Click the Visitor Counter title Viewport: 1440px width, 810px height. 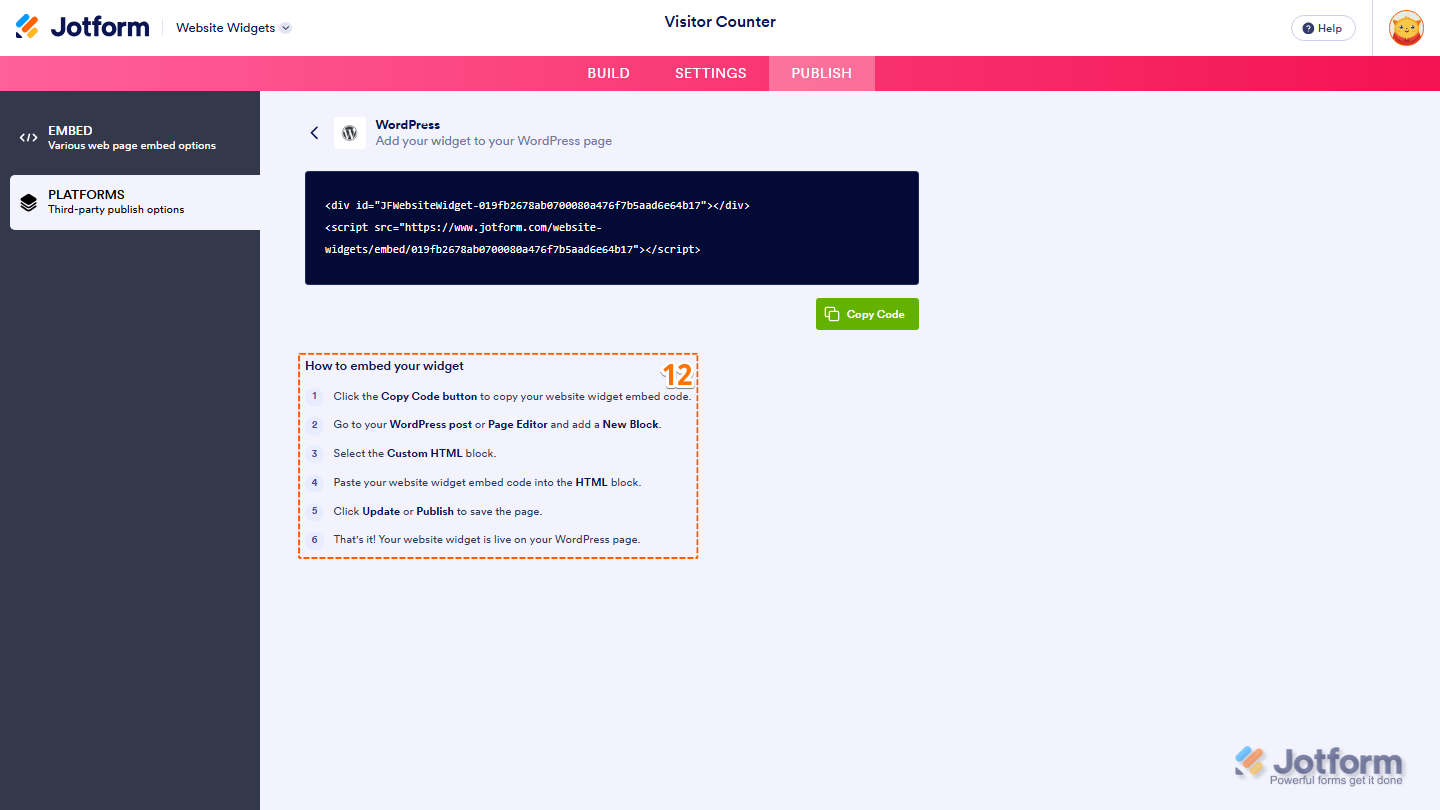(720, 22)
